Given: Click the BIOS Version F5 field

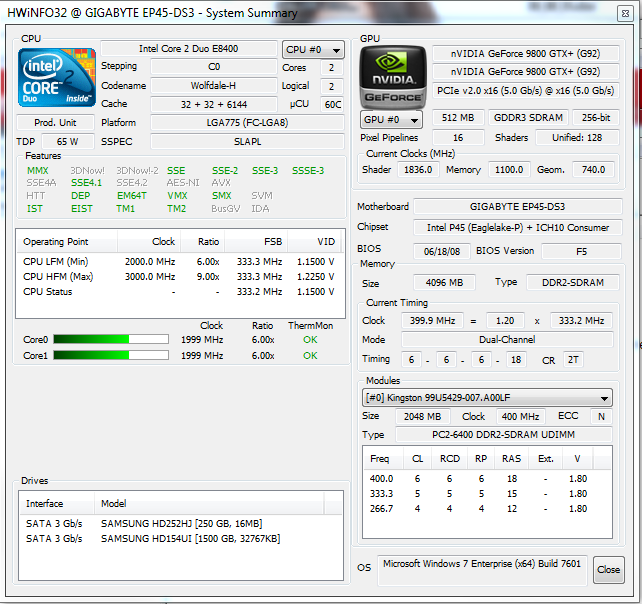Looking at the screenshot, I should [581, 251].
